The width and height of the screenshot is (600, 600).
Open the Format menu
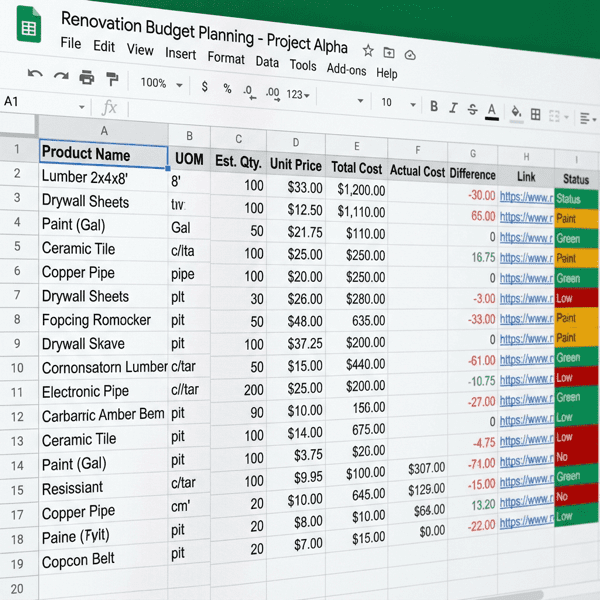225,57
